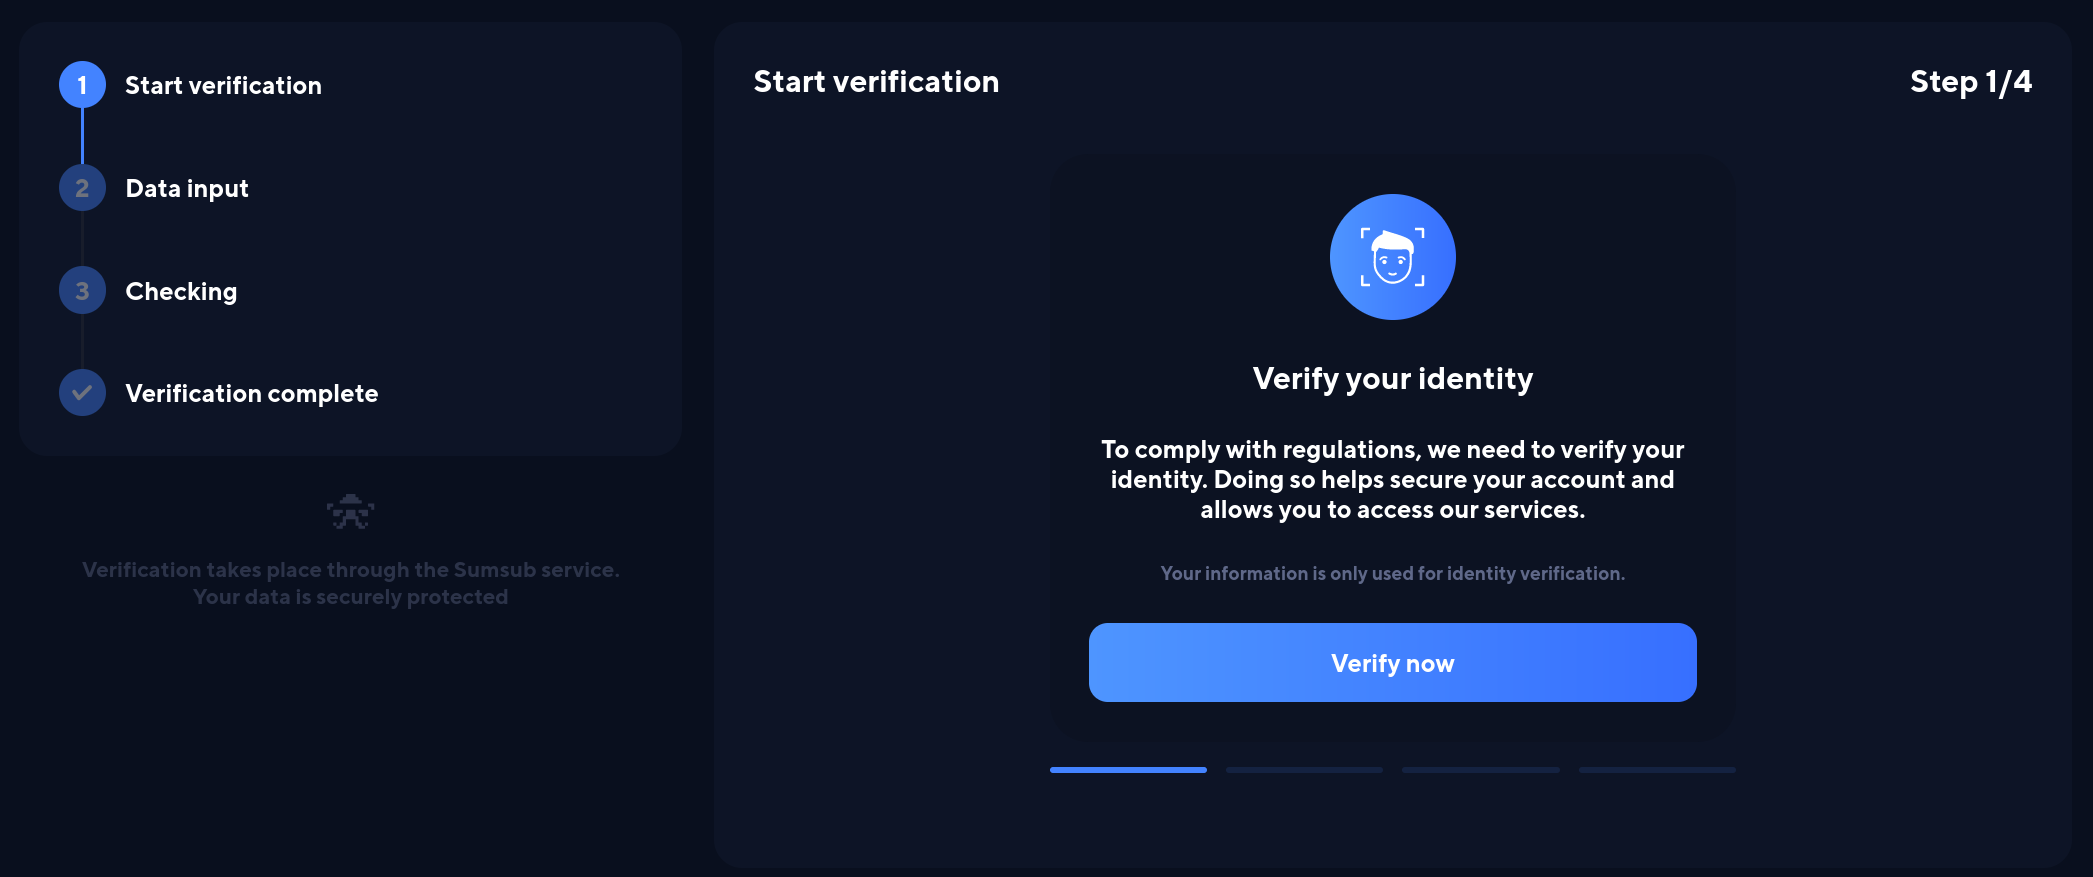Viewport: 2093px width, 877px height.
Task: Click the fourth progress bar segment
Action: point(1657,770)
